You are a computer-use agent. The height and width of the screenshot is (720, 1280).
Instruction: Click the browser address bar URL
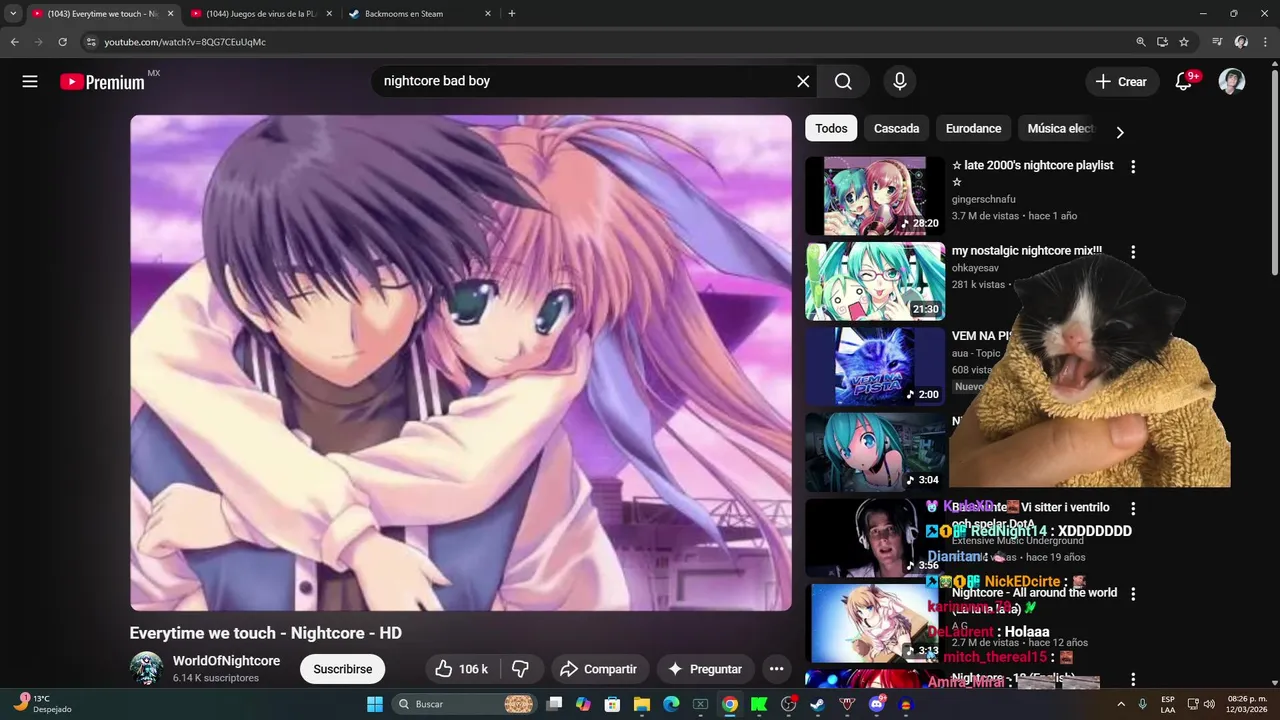pos(185,42)
